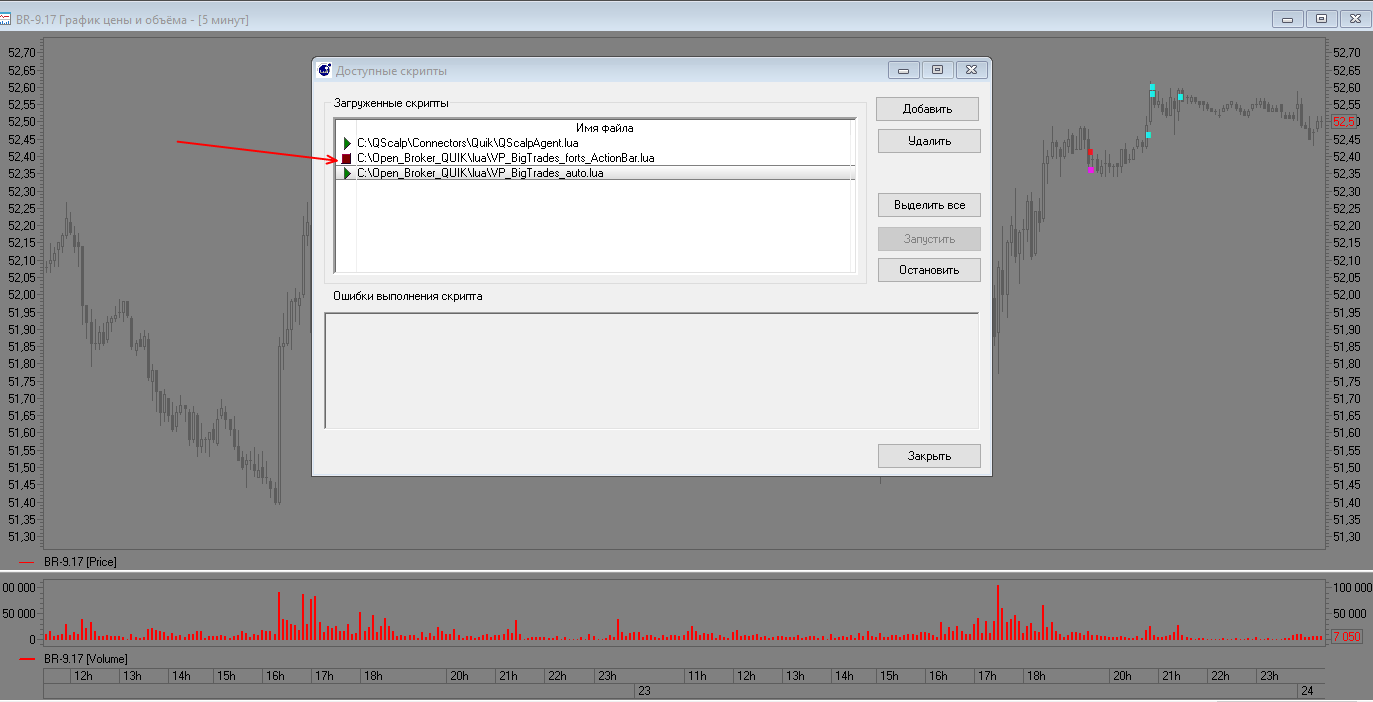The image size is (1373, 702).
Task: Click the QUIK icon in the Доступные скрипты title bar
Action: click(x=324, y=71)
